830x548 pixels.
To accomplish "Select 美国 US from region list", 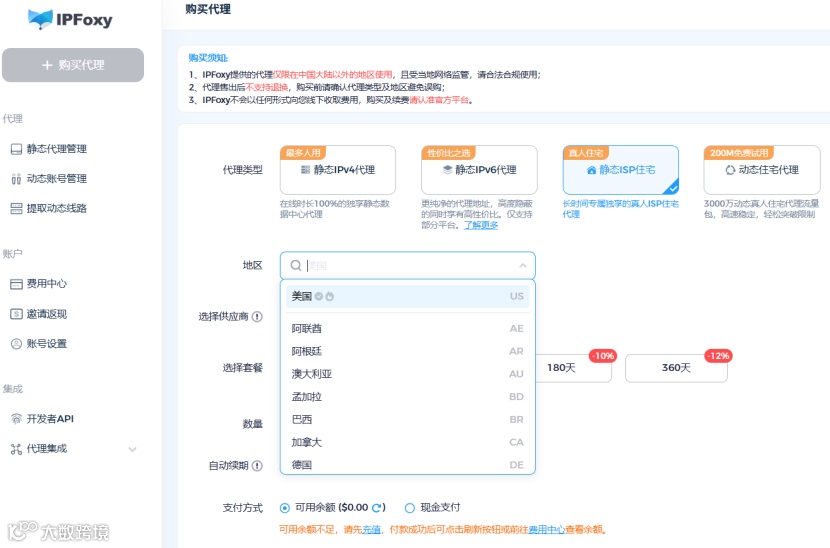I will click(x=408, y=297).
